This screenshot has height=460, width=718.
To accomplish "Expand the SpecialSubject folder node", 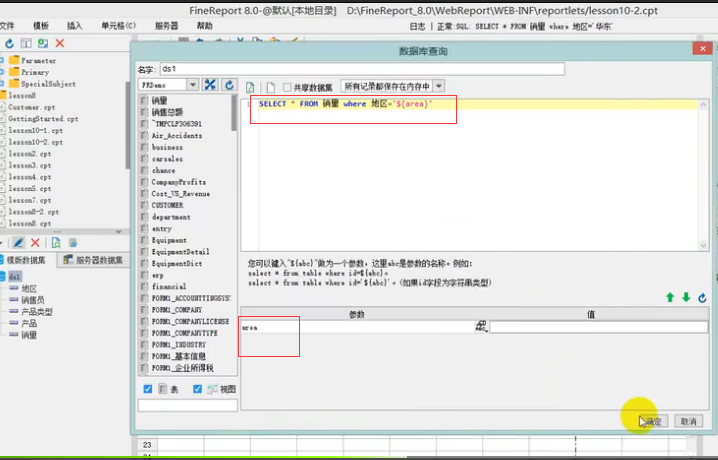I will click(x=2, y=83).
